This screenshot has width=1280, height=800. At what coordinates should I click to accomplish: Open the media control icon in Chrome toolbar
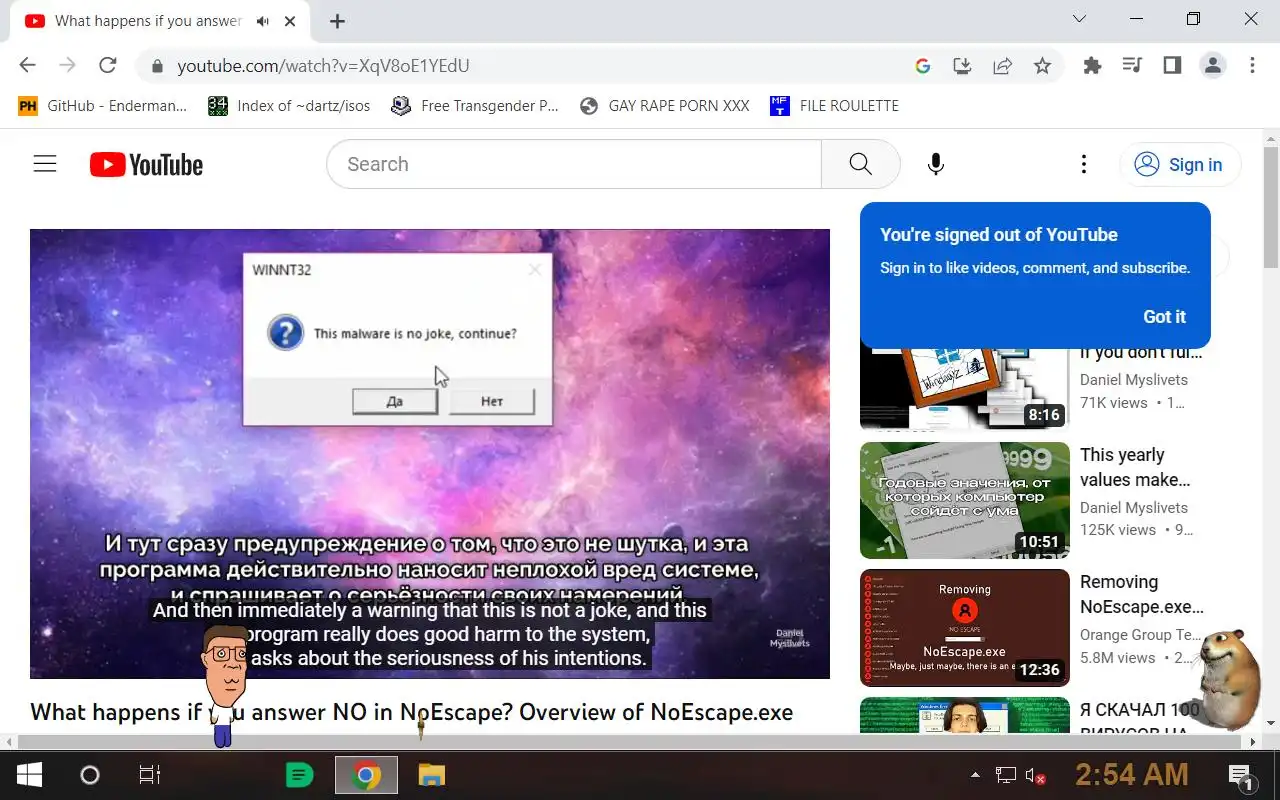1132,66
